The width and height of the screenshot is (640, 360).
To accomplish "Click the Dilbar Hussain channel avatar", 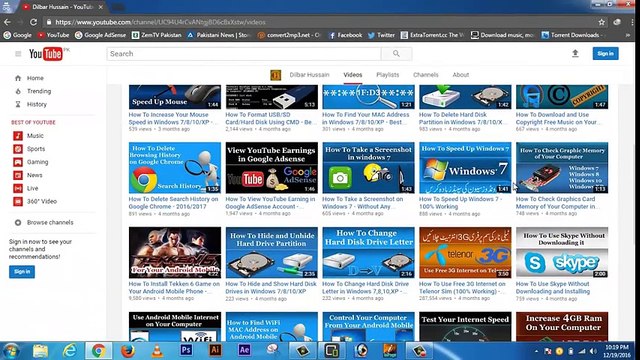I will (x=276, y=75).
